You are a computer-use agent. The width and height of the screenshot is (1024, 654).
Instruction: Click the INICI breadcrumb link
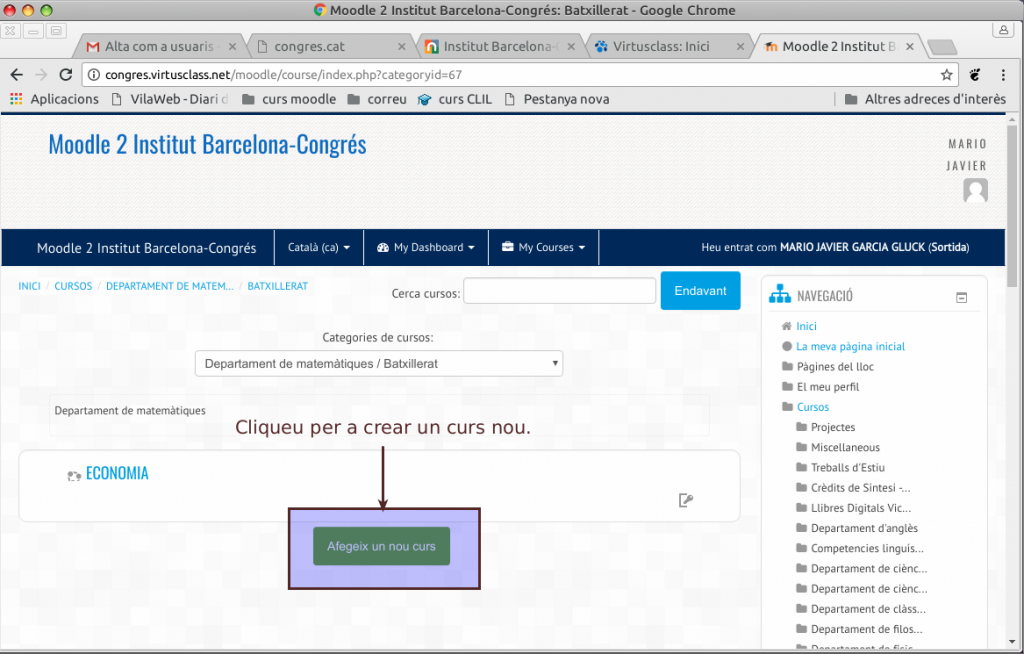click(29, 286)
